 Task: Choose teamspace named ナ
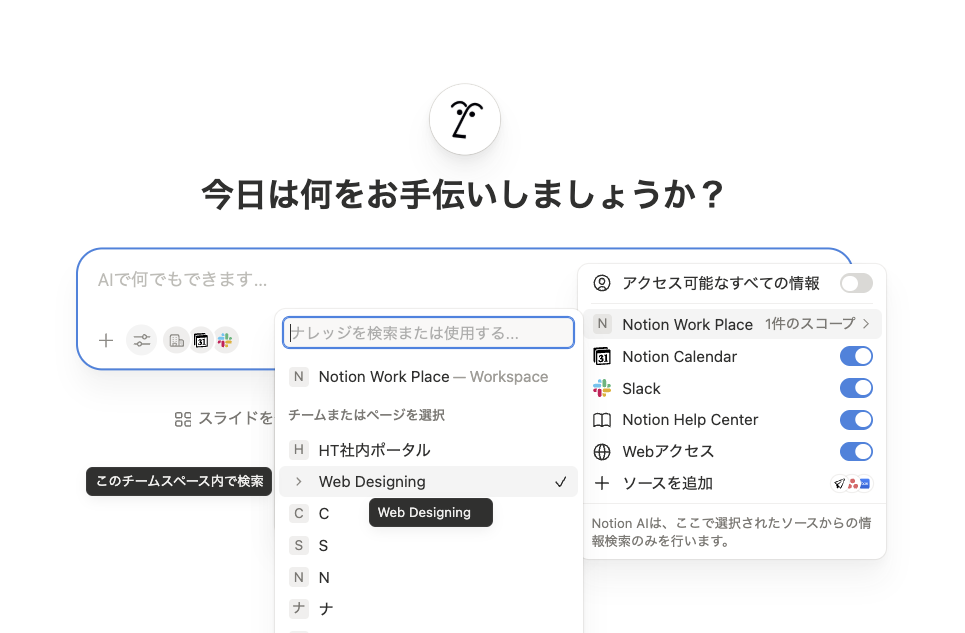pyautogui.click(x=428, y=608)
